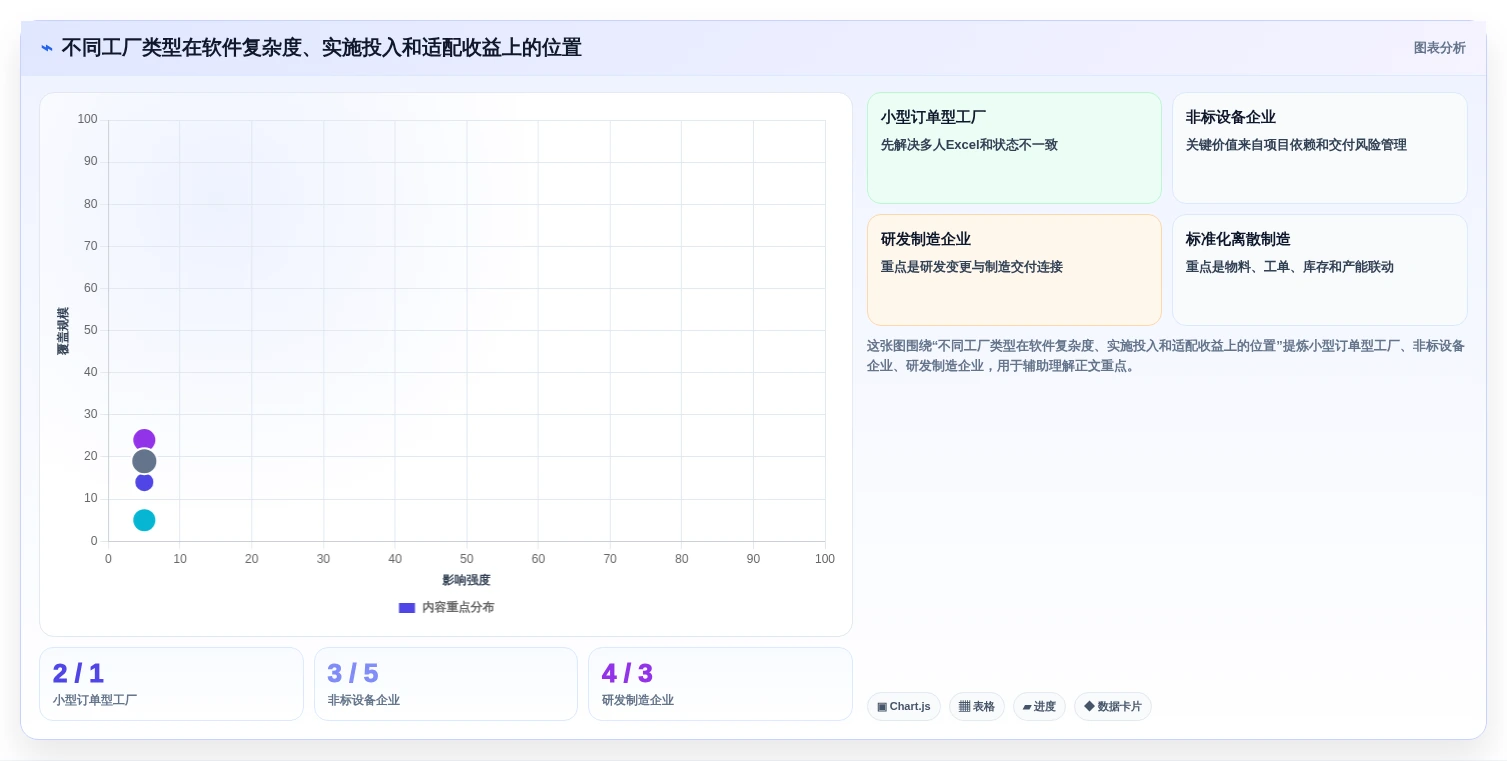Select the Chart.js tag chip

click(x=903, y=707)
